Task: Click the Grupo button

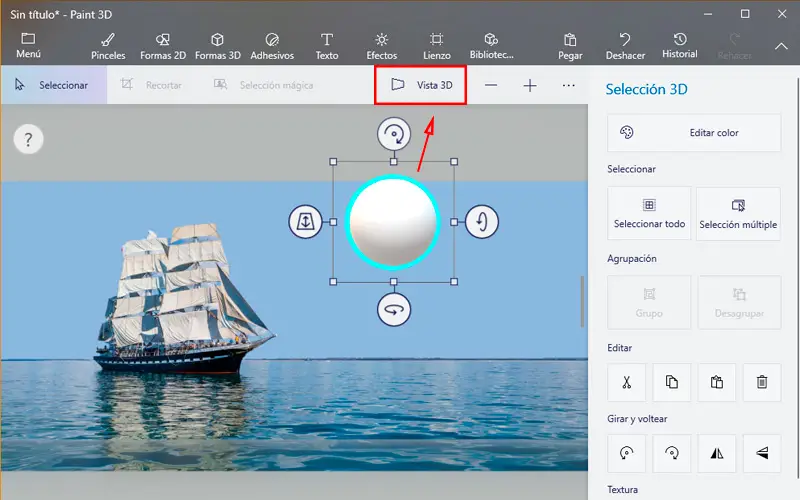Action: (x=649, y=303)
